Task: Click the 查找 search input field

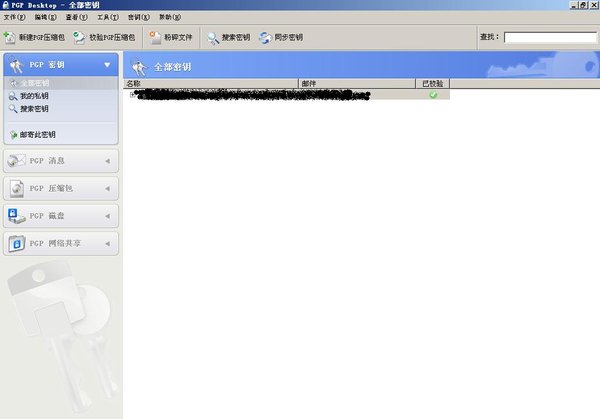Action: [550, 37]
